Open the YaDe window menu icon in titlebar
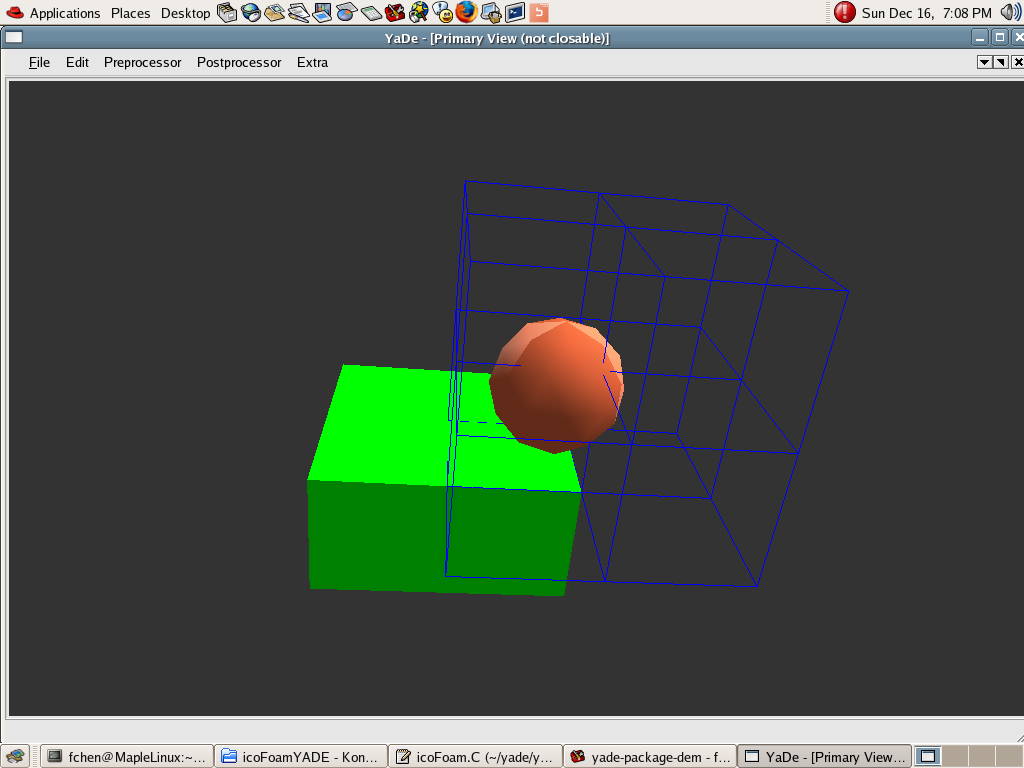The height and width of the screenshot is (768, 1024). tap(13, 38)
